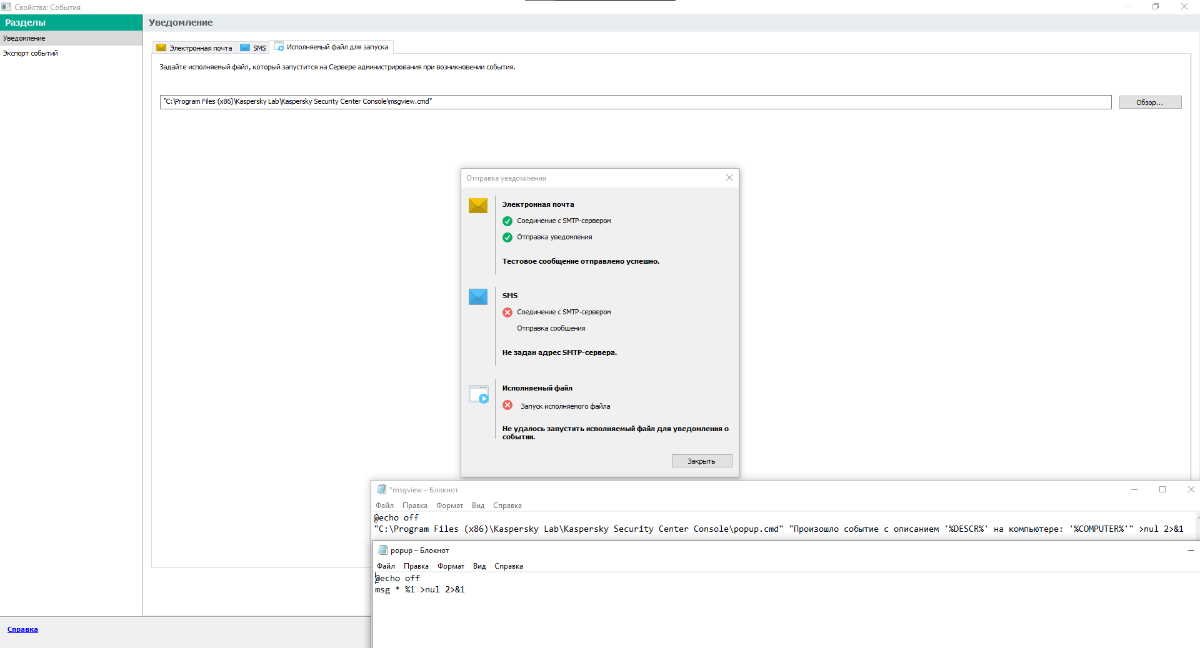
Task: Maximize the msgview Notepad window
Action: (x=1162, y=490)
